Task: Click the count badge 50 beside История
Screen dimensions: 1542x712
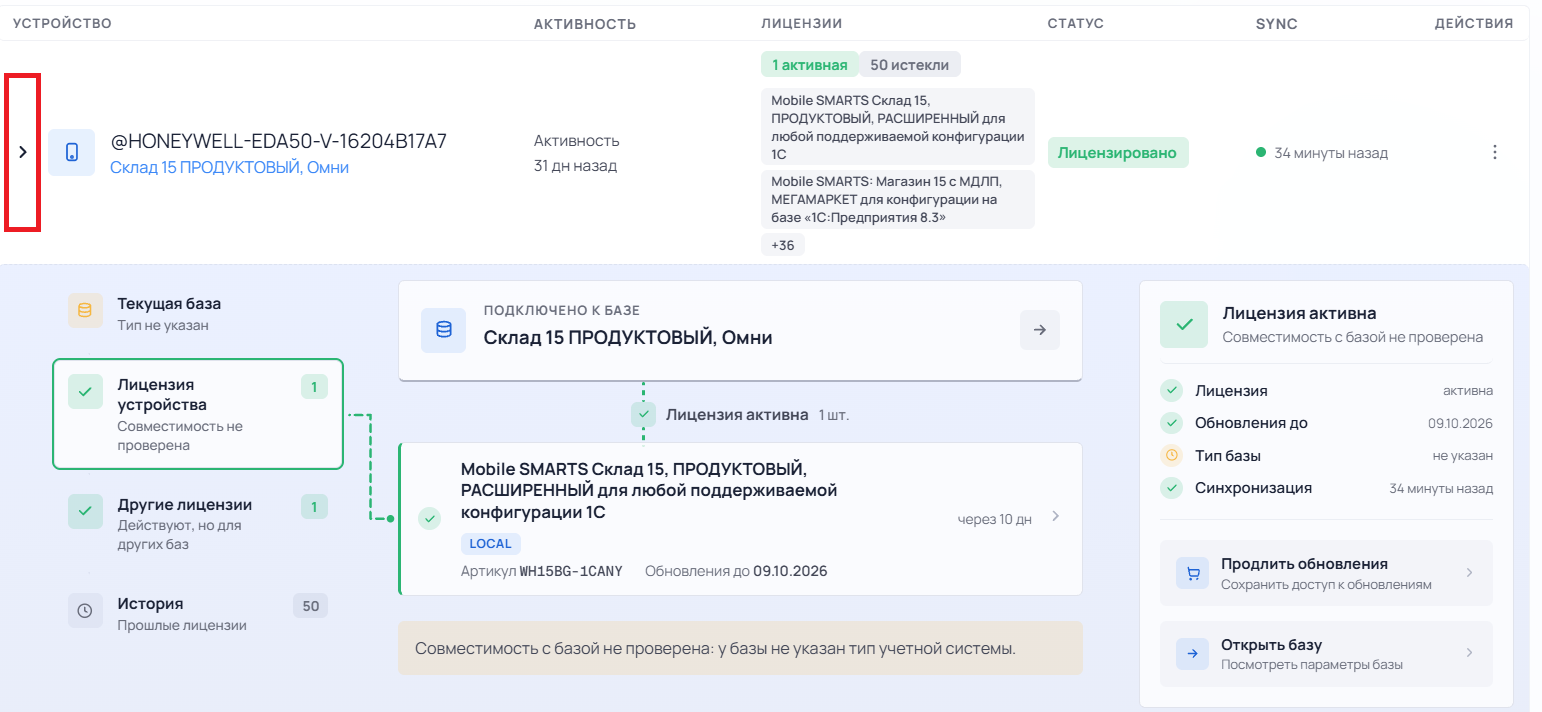Action: [310, 606]
